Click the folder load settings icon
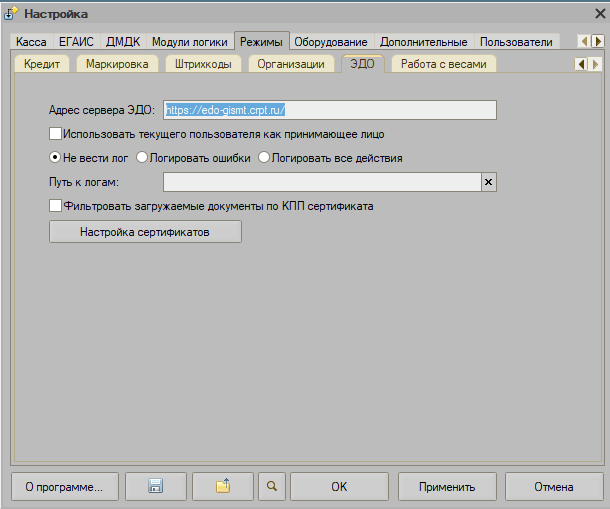The width and height of the screenshot is (610, 509). [x=222, y=487]
